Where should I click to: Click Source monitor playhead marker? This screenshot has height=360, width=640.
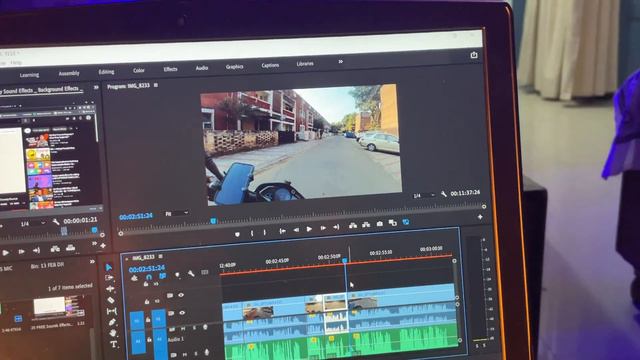click(x=95, y=230)
